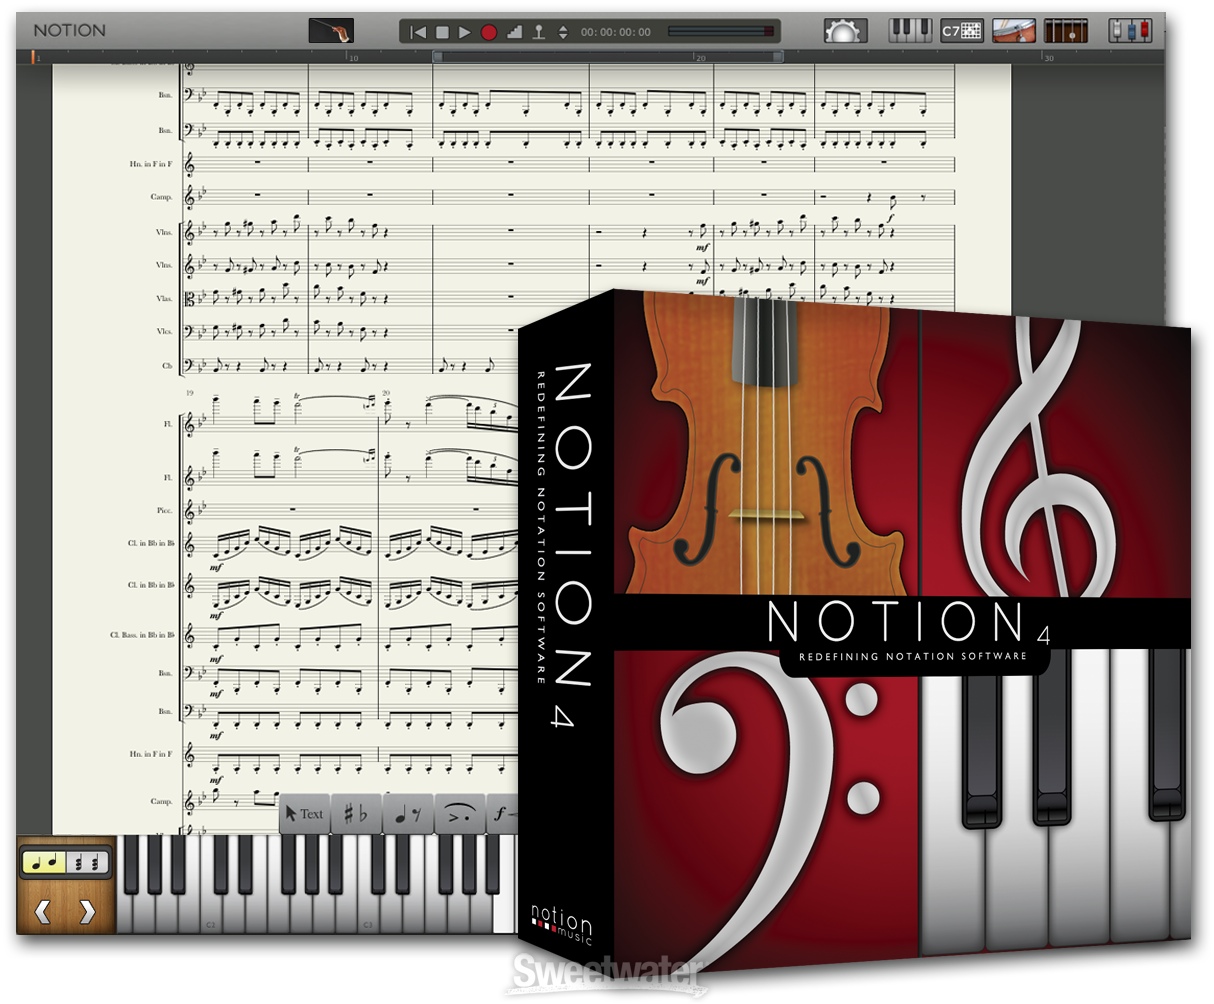Click the C3 key on virtual piano
This screenshot has width=1214, height=1004.
pos(366,915)
